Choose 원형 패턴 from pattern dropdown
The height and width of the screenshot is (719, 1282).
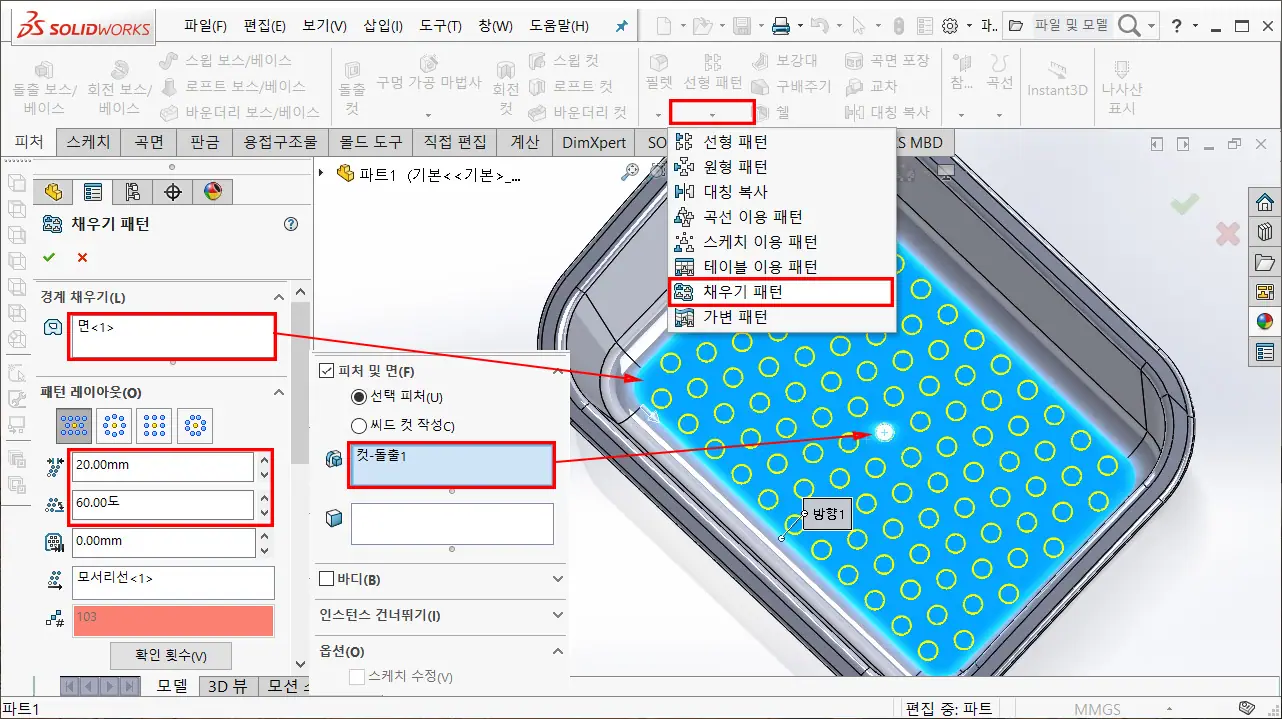click(x=735, y=167)
